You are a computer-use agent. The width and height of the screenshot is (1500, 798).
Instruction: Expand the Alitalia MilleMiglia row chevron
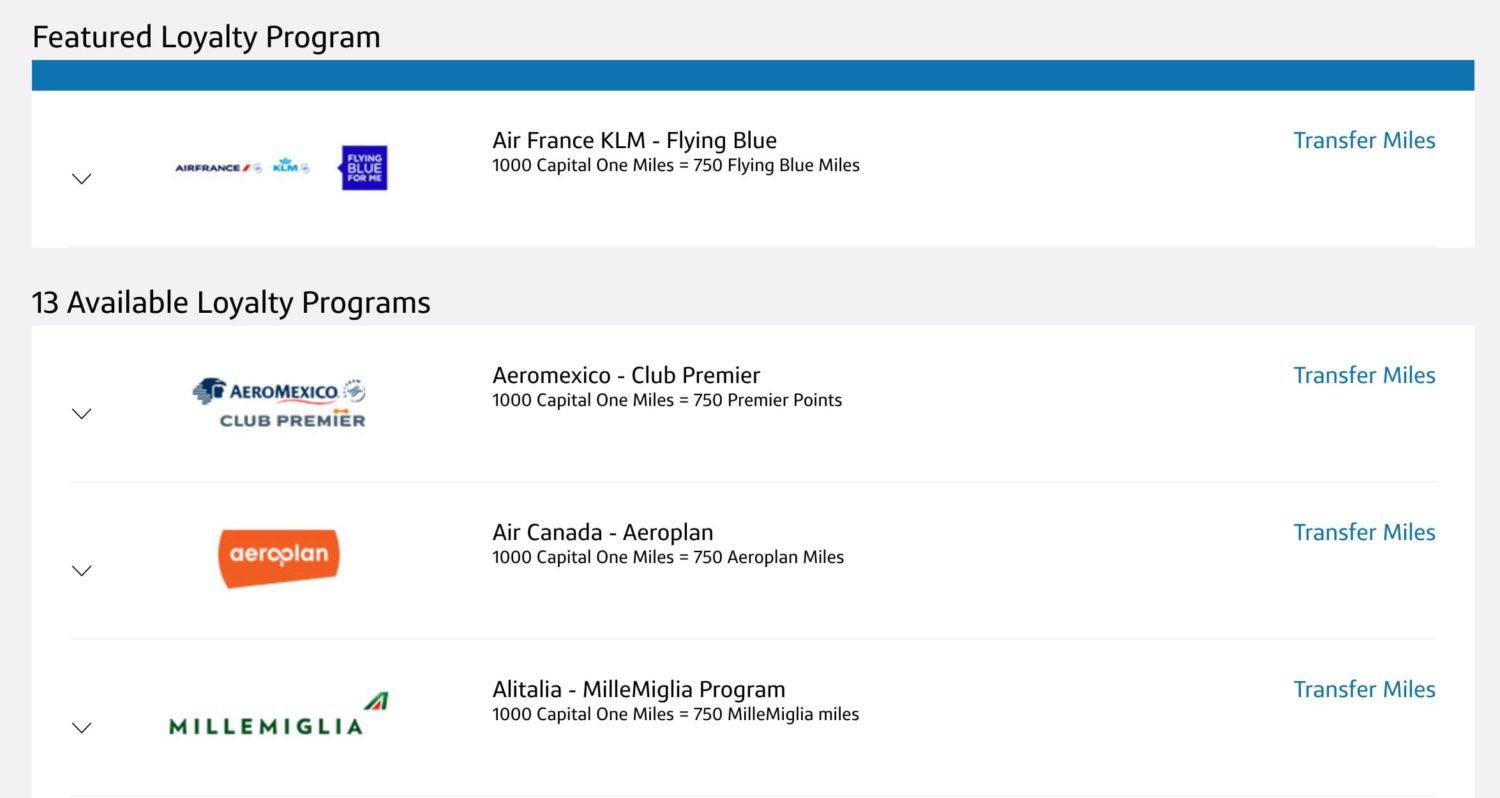(82, 728)
